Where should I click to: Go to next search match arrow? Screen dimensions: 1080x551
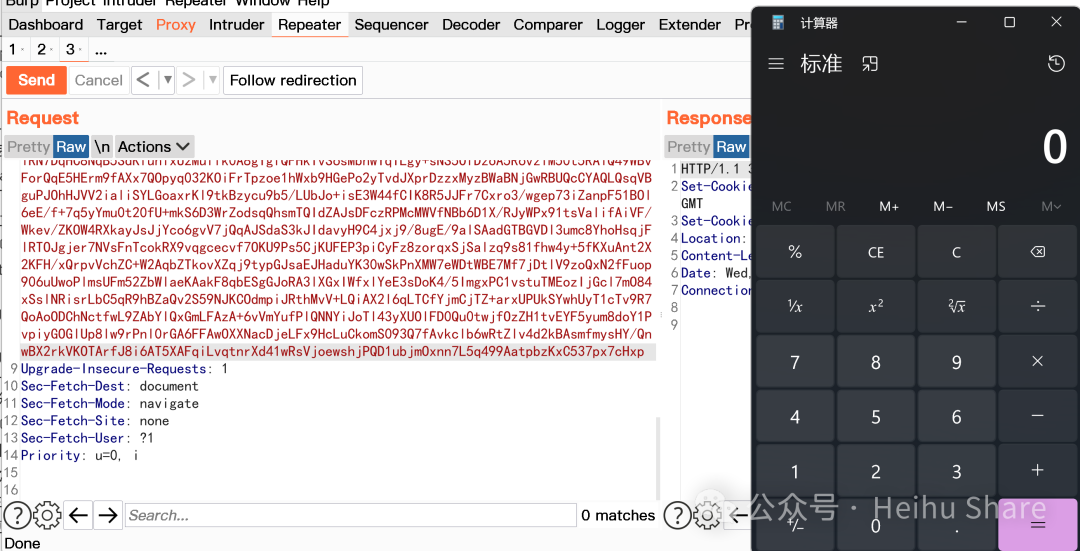tap(107, 515)
